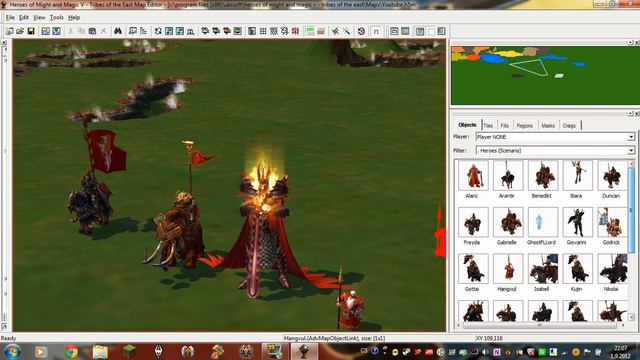Select the Freyda hero thumbnail
The image size is (640, 360).
[x=473, y=222]
